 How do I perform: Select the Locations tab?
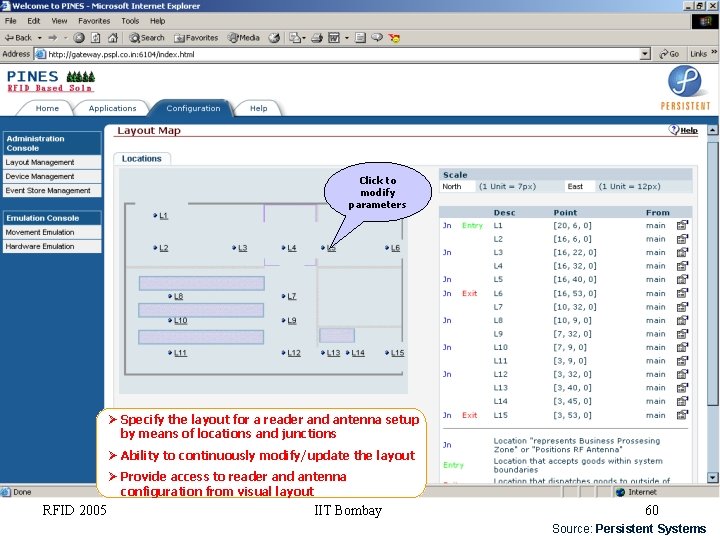click(x=142, y=159)
